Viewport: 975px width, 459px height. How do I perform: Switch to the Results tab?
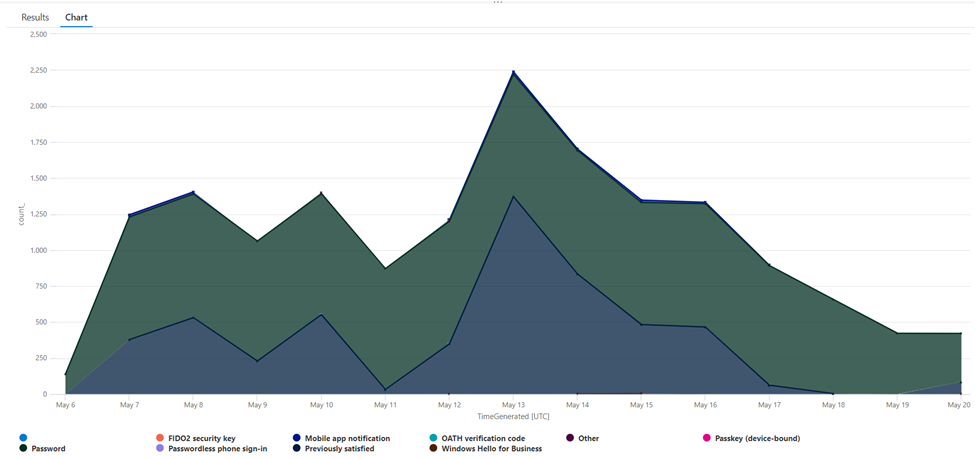point(35,17)
